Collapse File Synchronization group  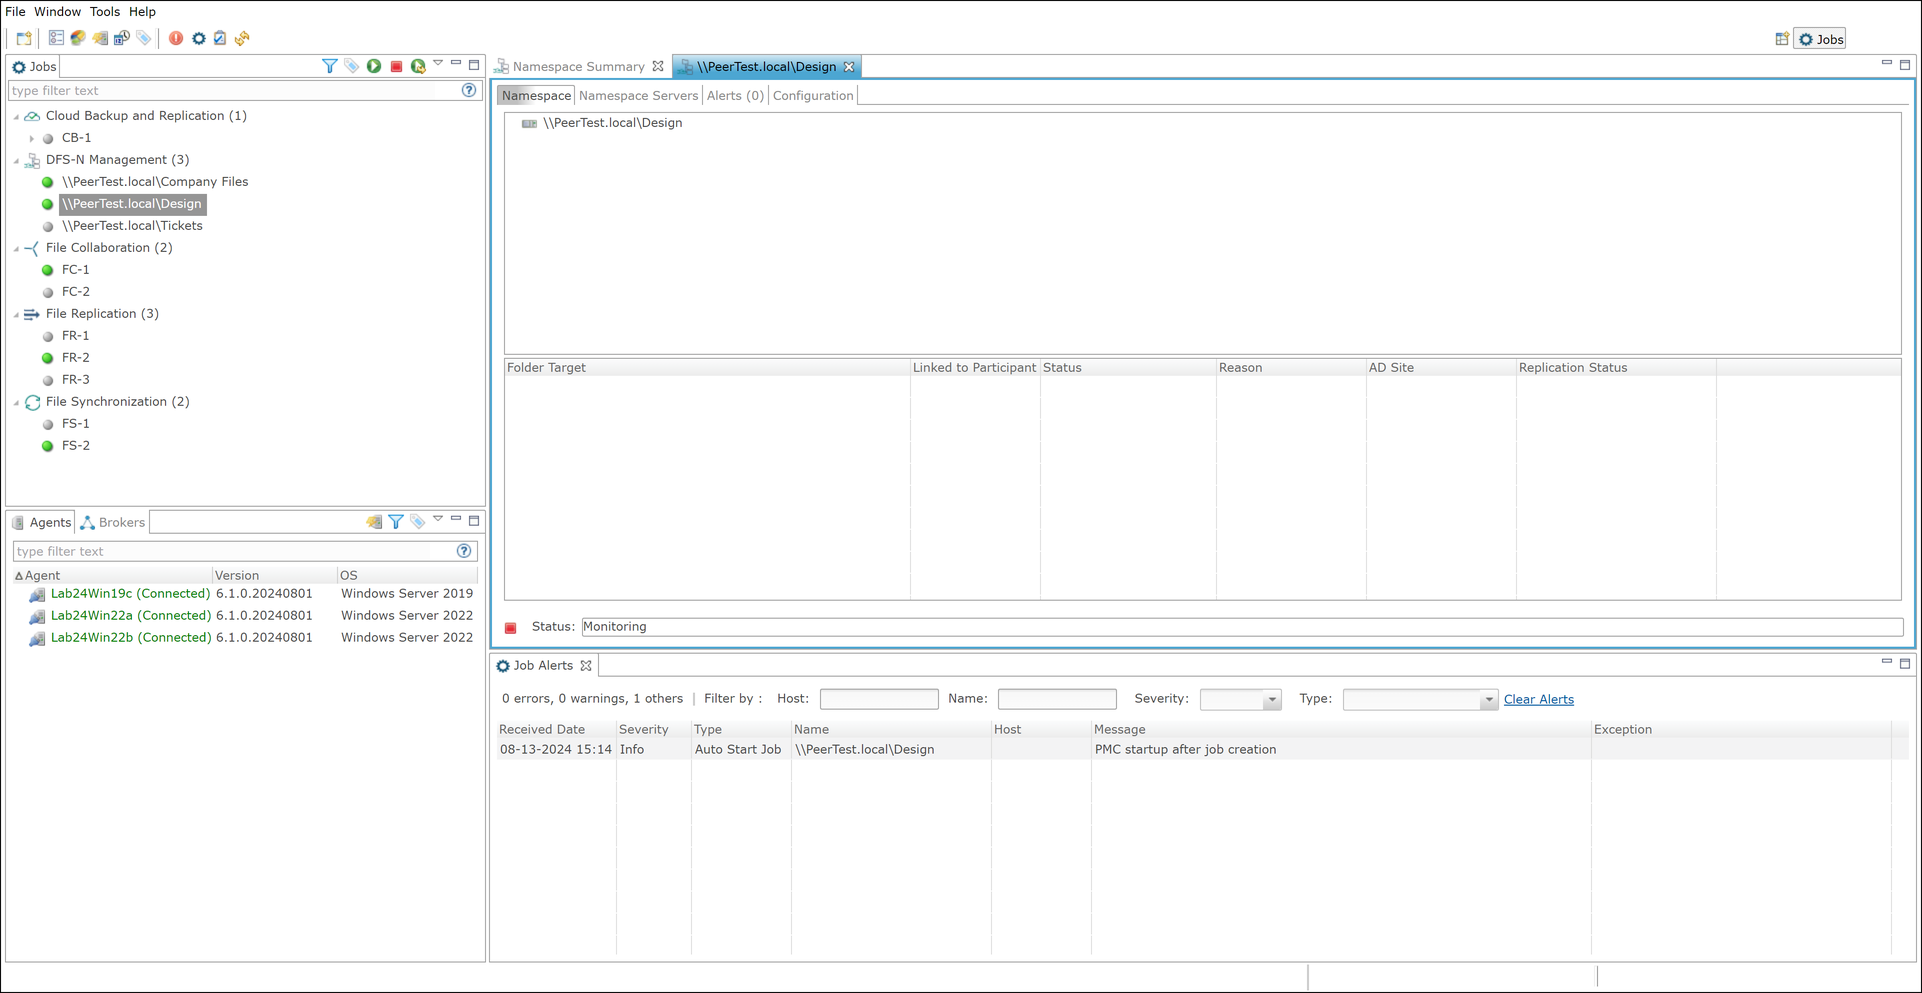[17, 402]
